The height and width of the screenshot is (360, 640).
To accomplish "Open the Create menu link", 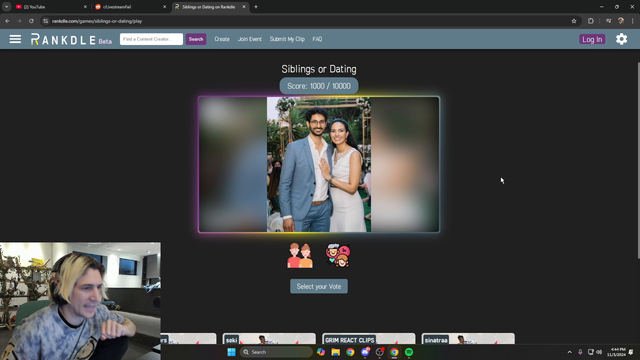I will [x=222, y=39].
